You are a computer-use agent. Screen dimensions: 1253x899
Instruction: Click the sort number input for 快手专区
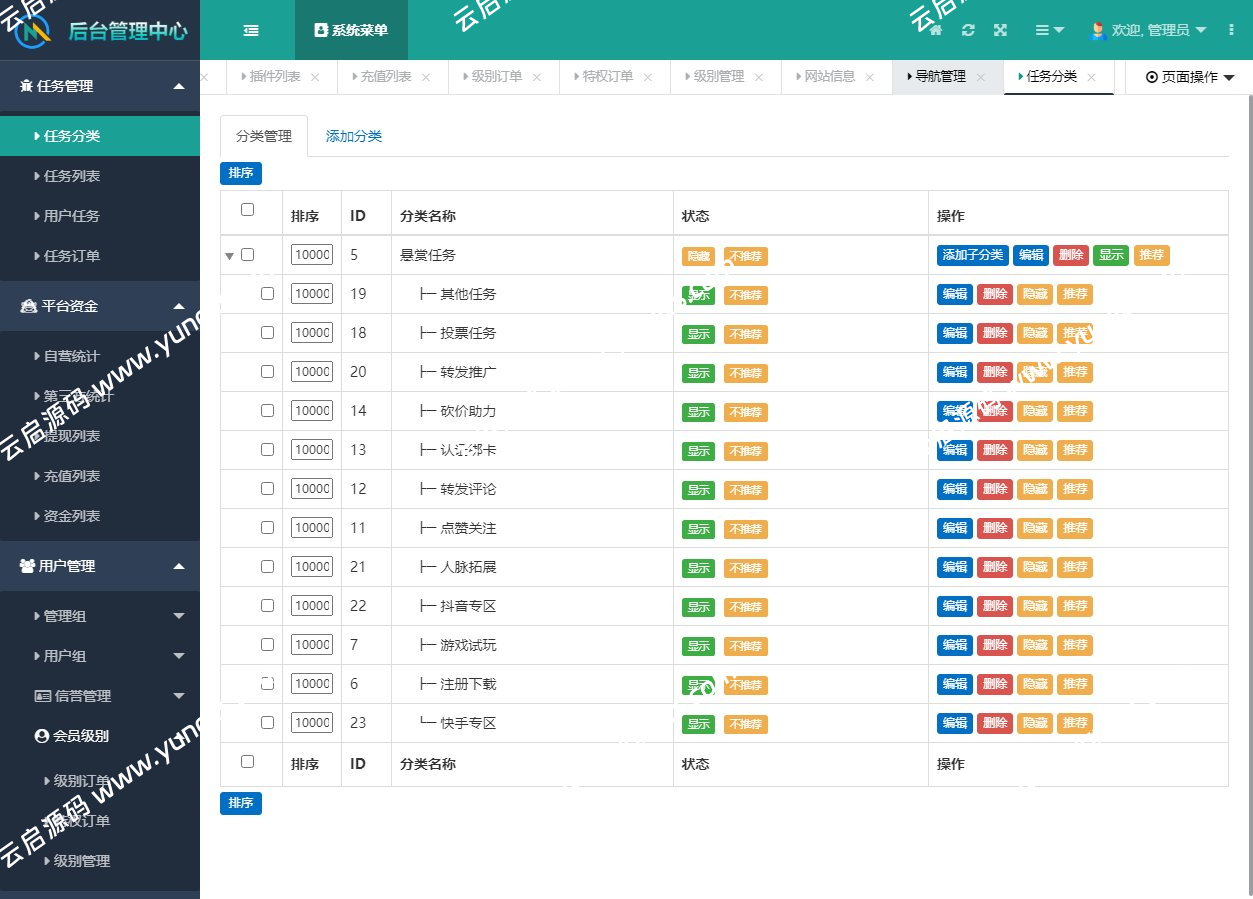point(311,722)
